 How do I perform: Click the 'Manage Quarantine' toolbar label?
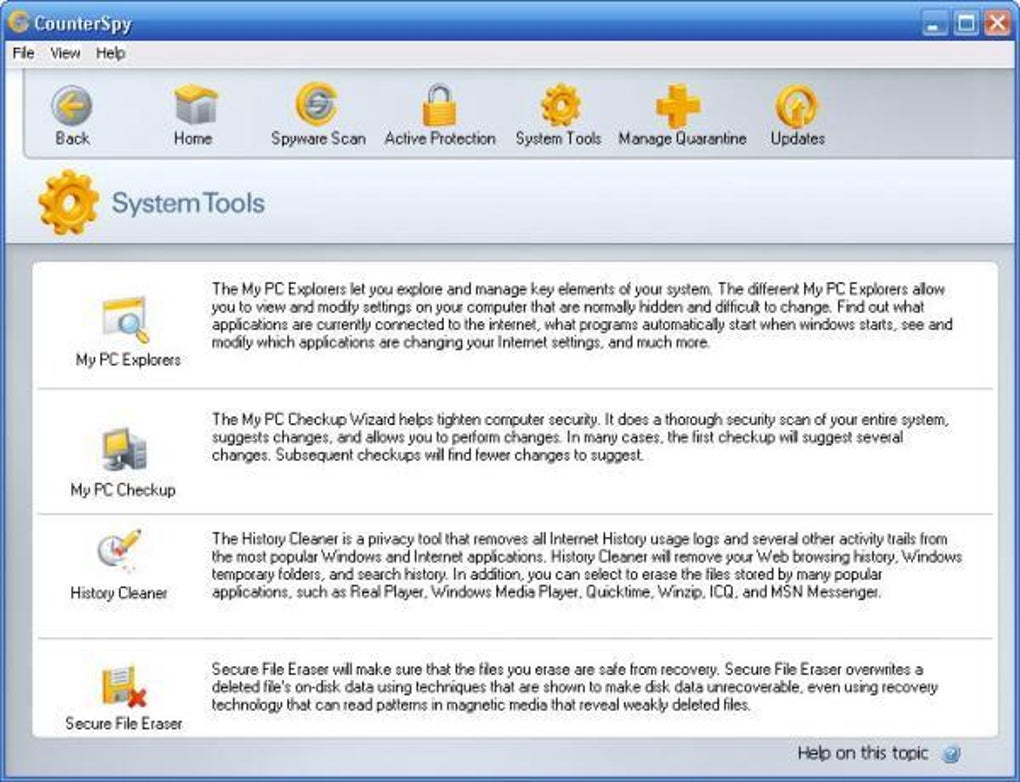[x=682, y=139]
